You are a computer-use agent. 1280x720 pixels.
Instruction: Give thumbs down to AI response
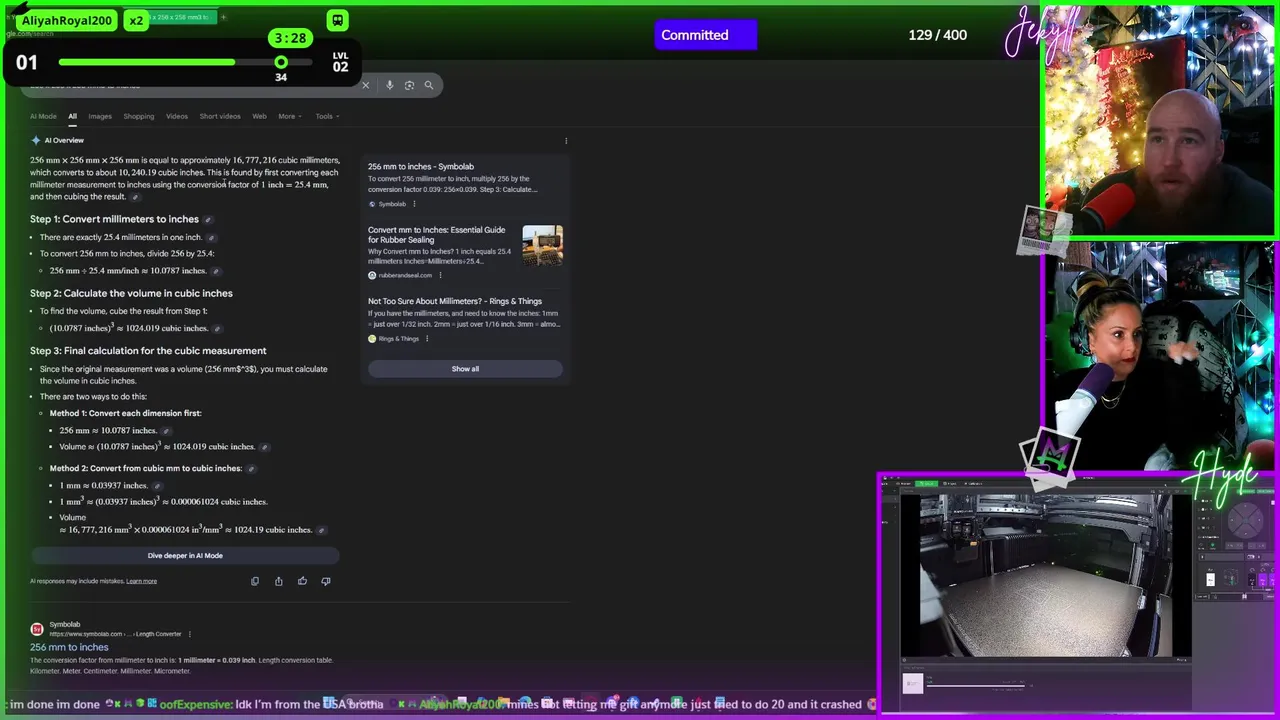tap(326, 581)
